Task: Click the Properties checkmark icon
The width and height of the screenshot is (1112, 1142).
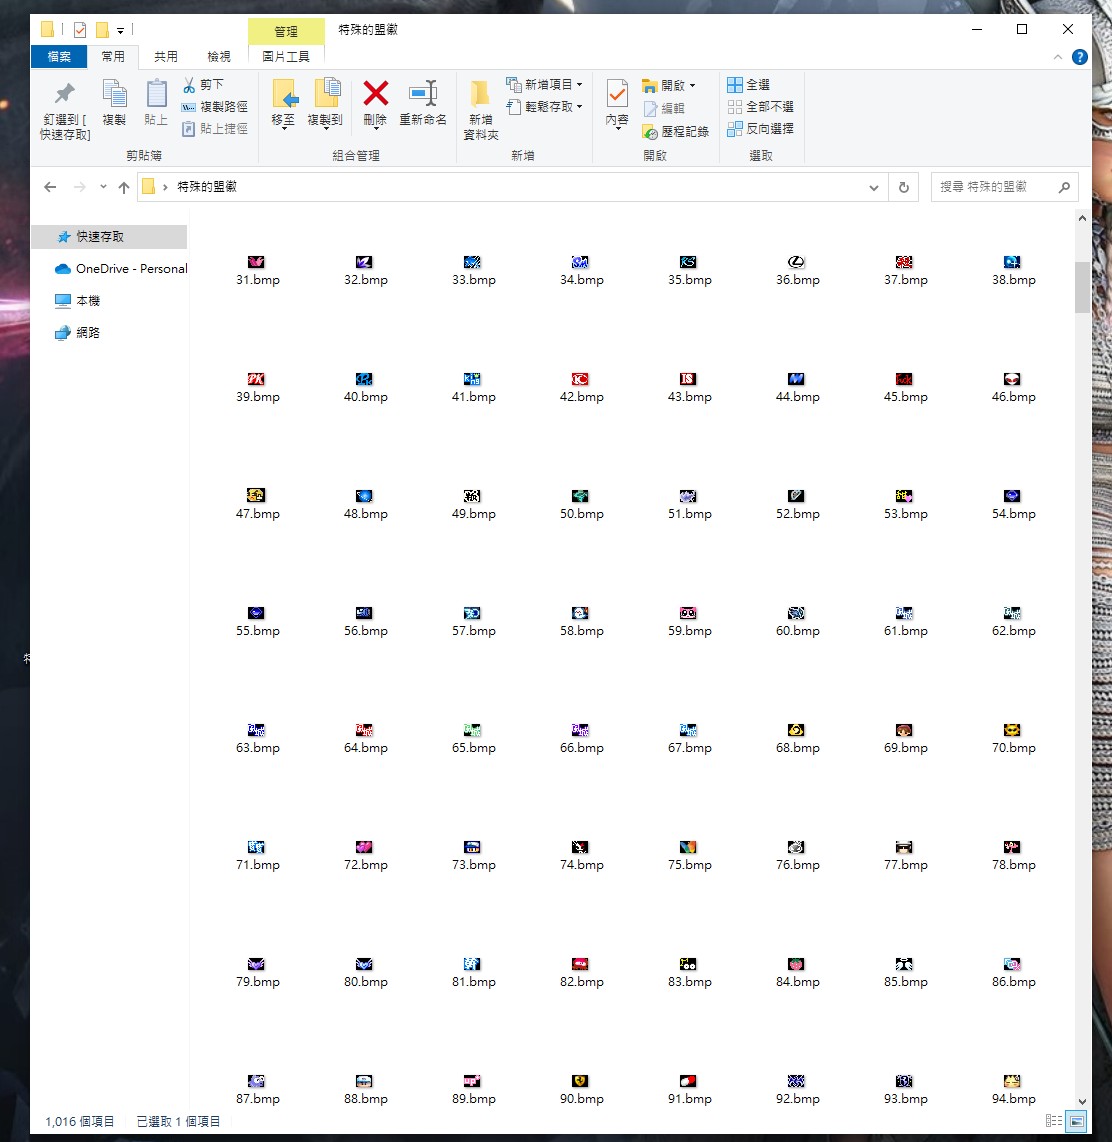Action: point(617,94)
